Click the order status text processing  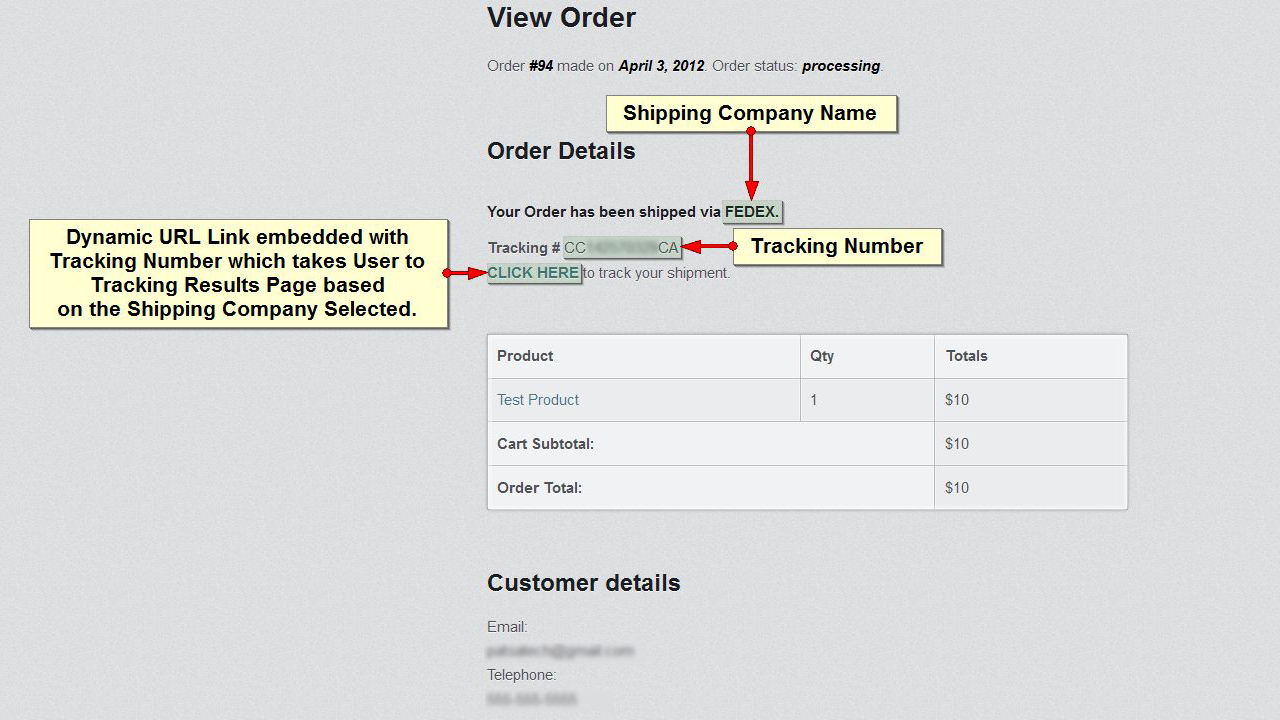[x=839, y=66]
